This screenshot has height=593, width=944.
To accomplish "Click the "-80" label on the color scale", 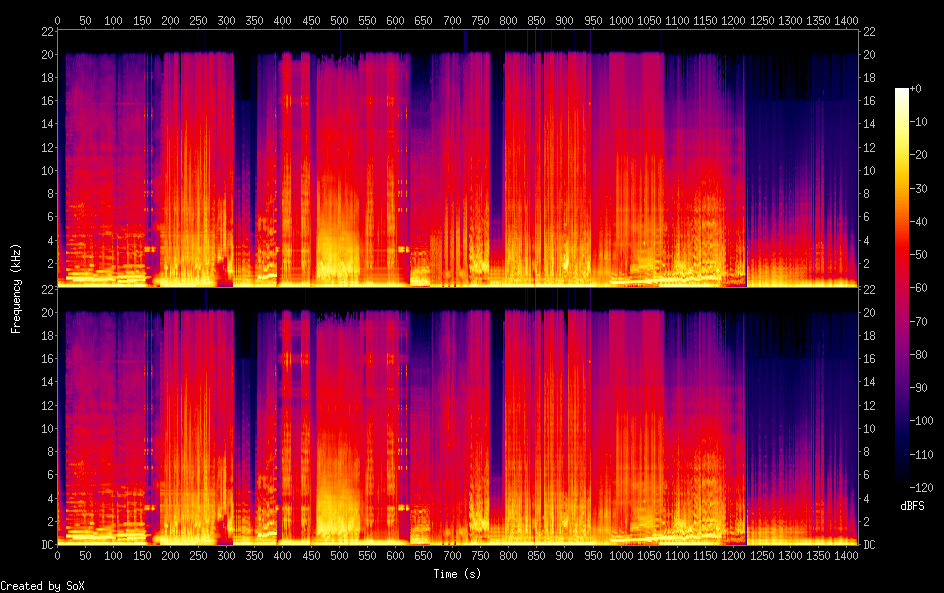I will coord(918,355).
